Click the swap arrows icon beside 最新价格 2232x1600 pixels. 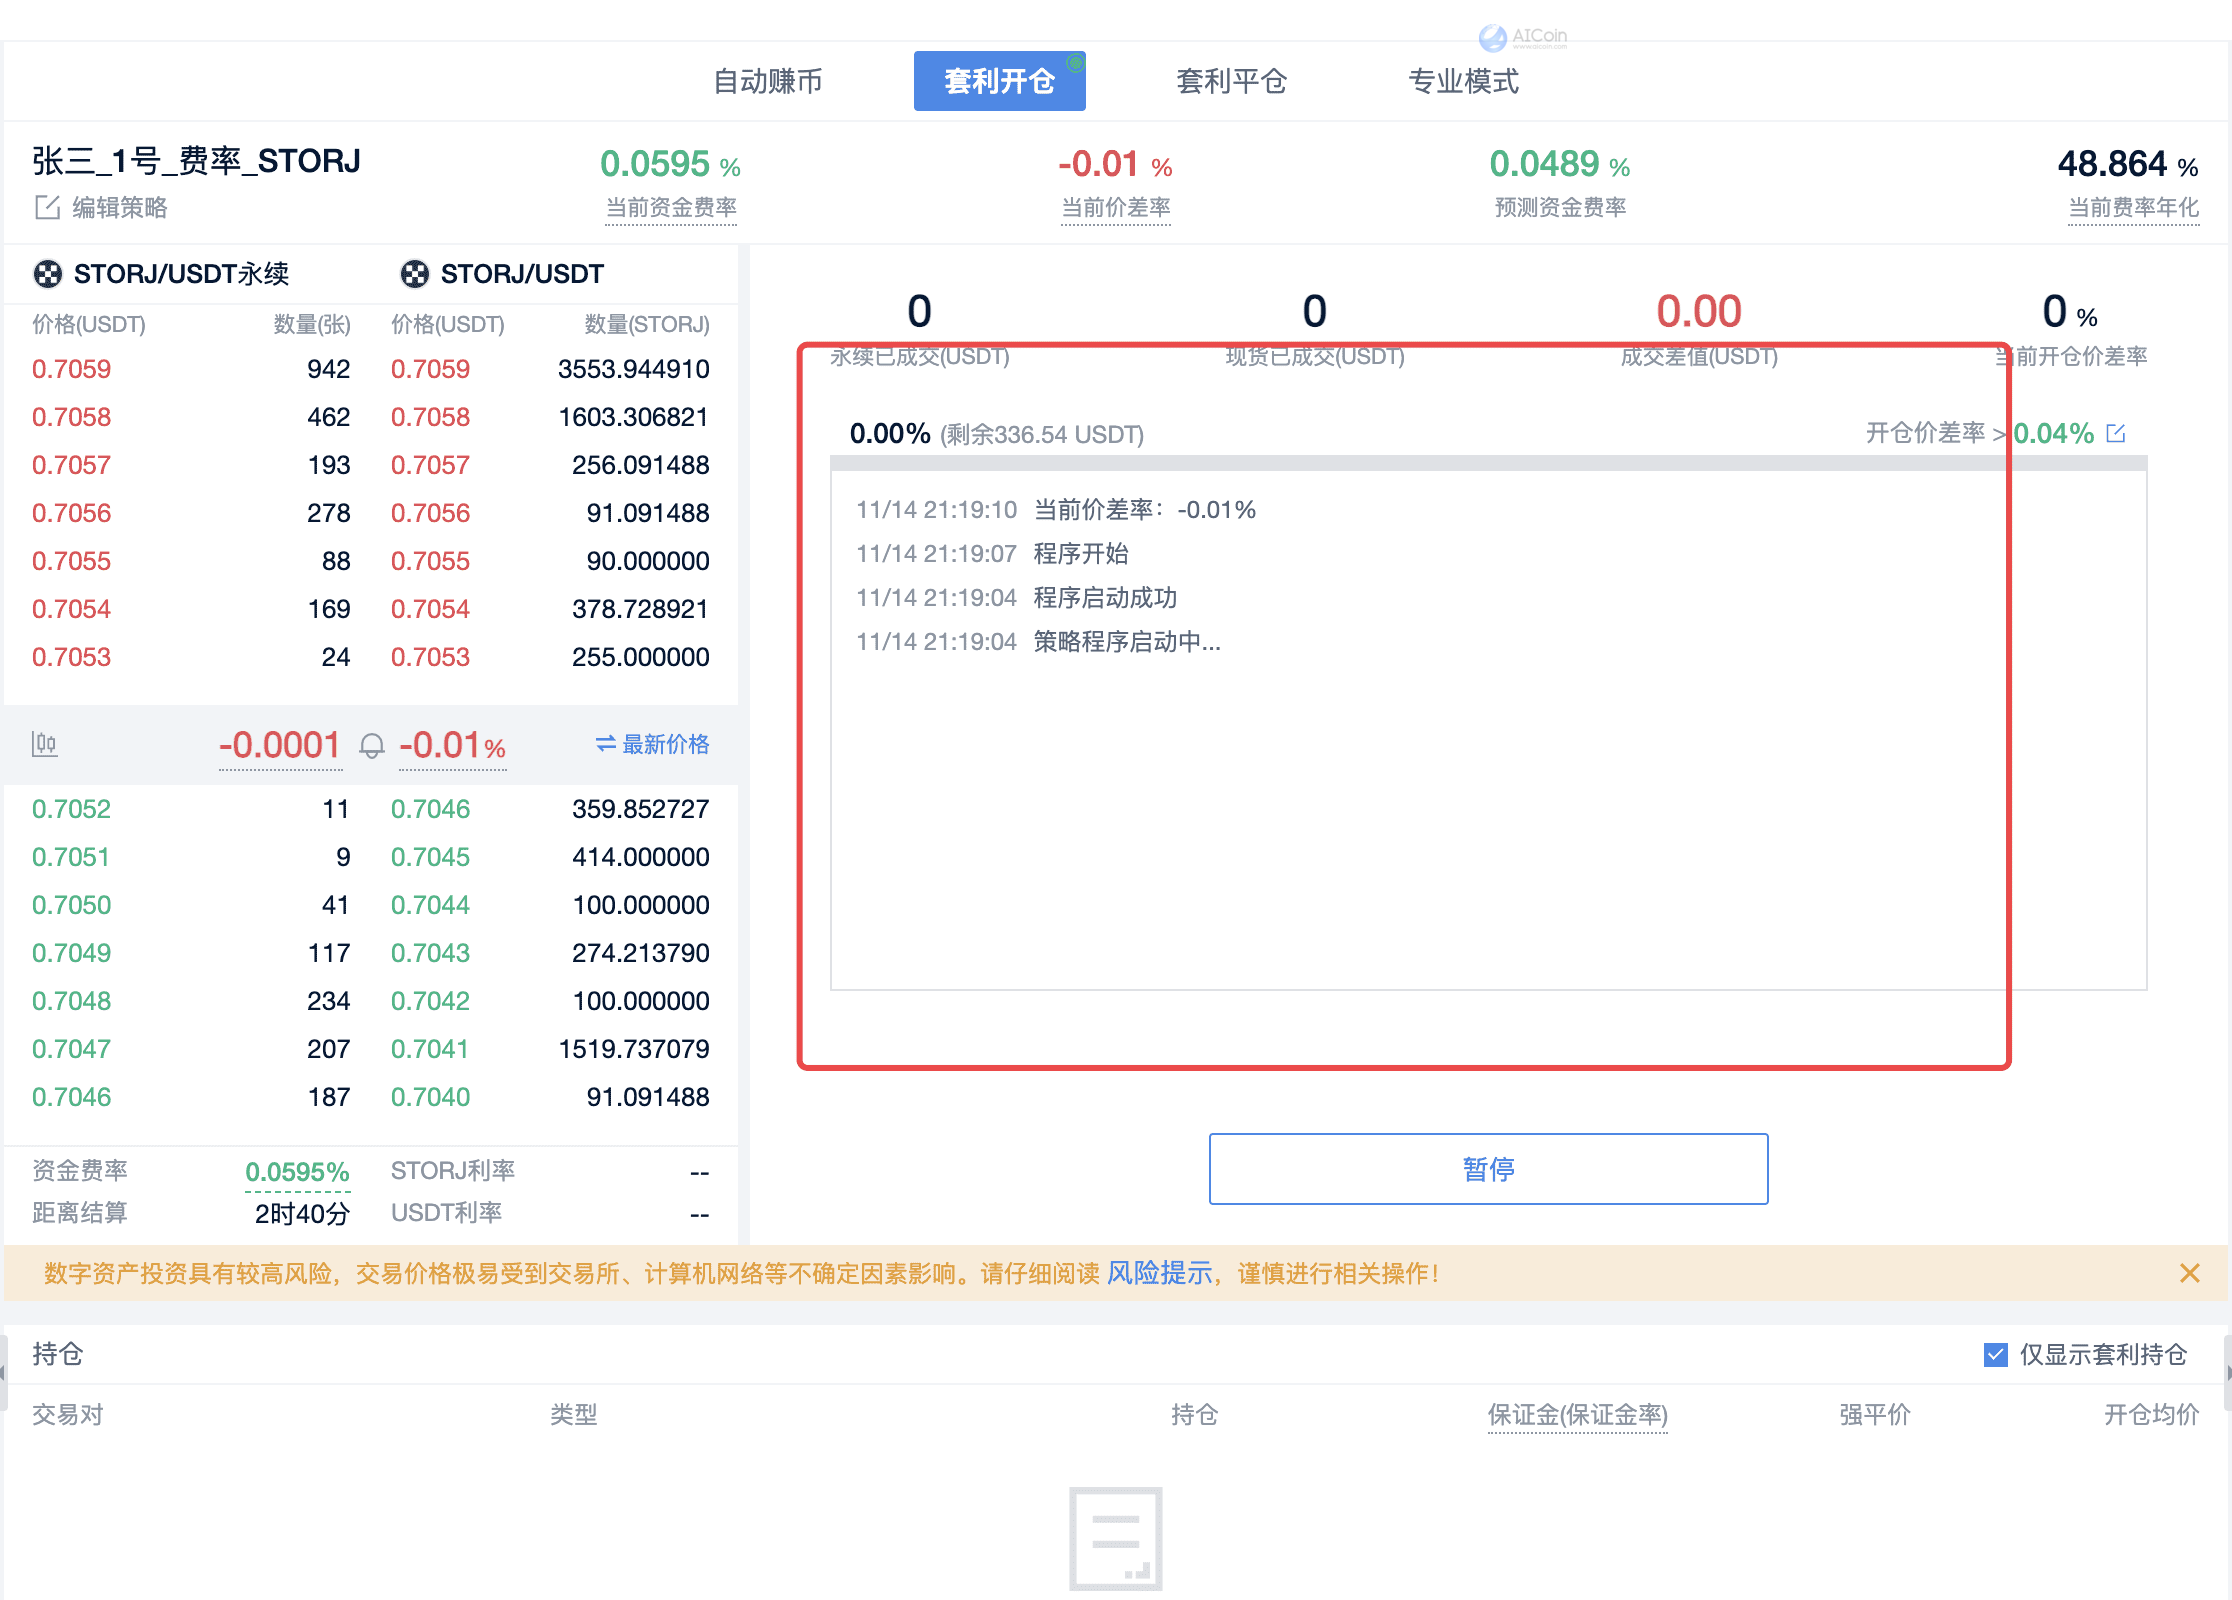(606, 744)
